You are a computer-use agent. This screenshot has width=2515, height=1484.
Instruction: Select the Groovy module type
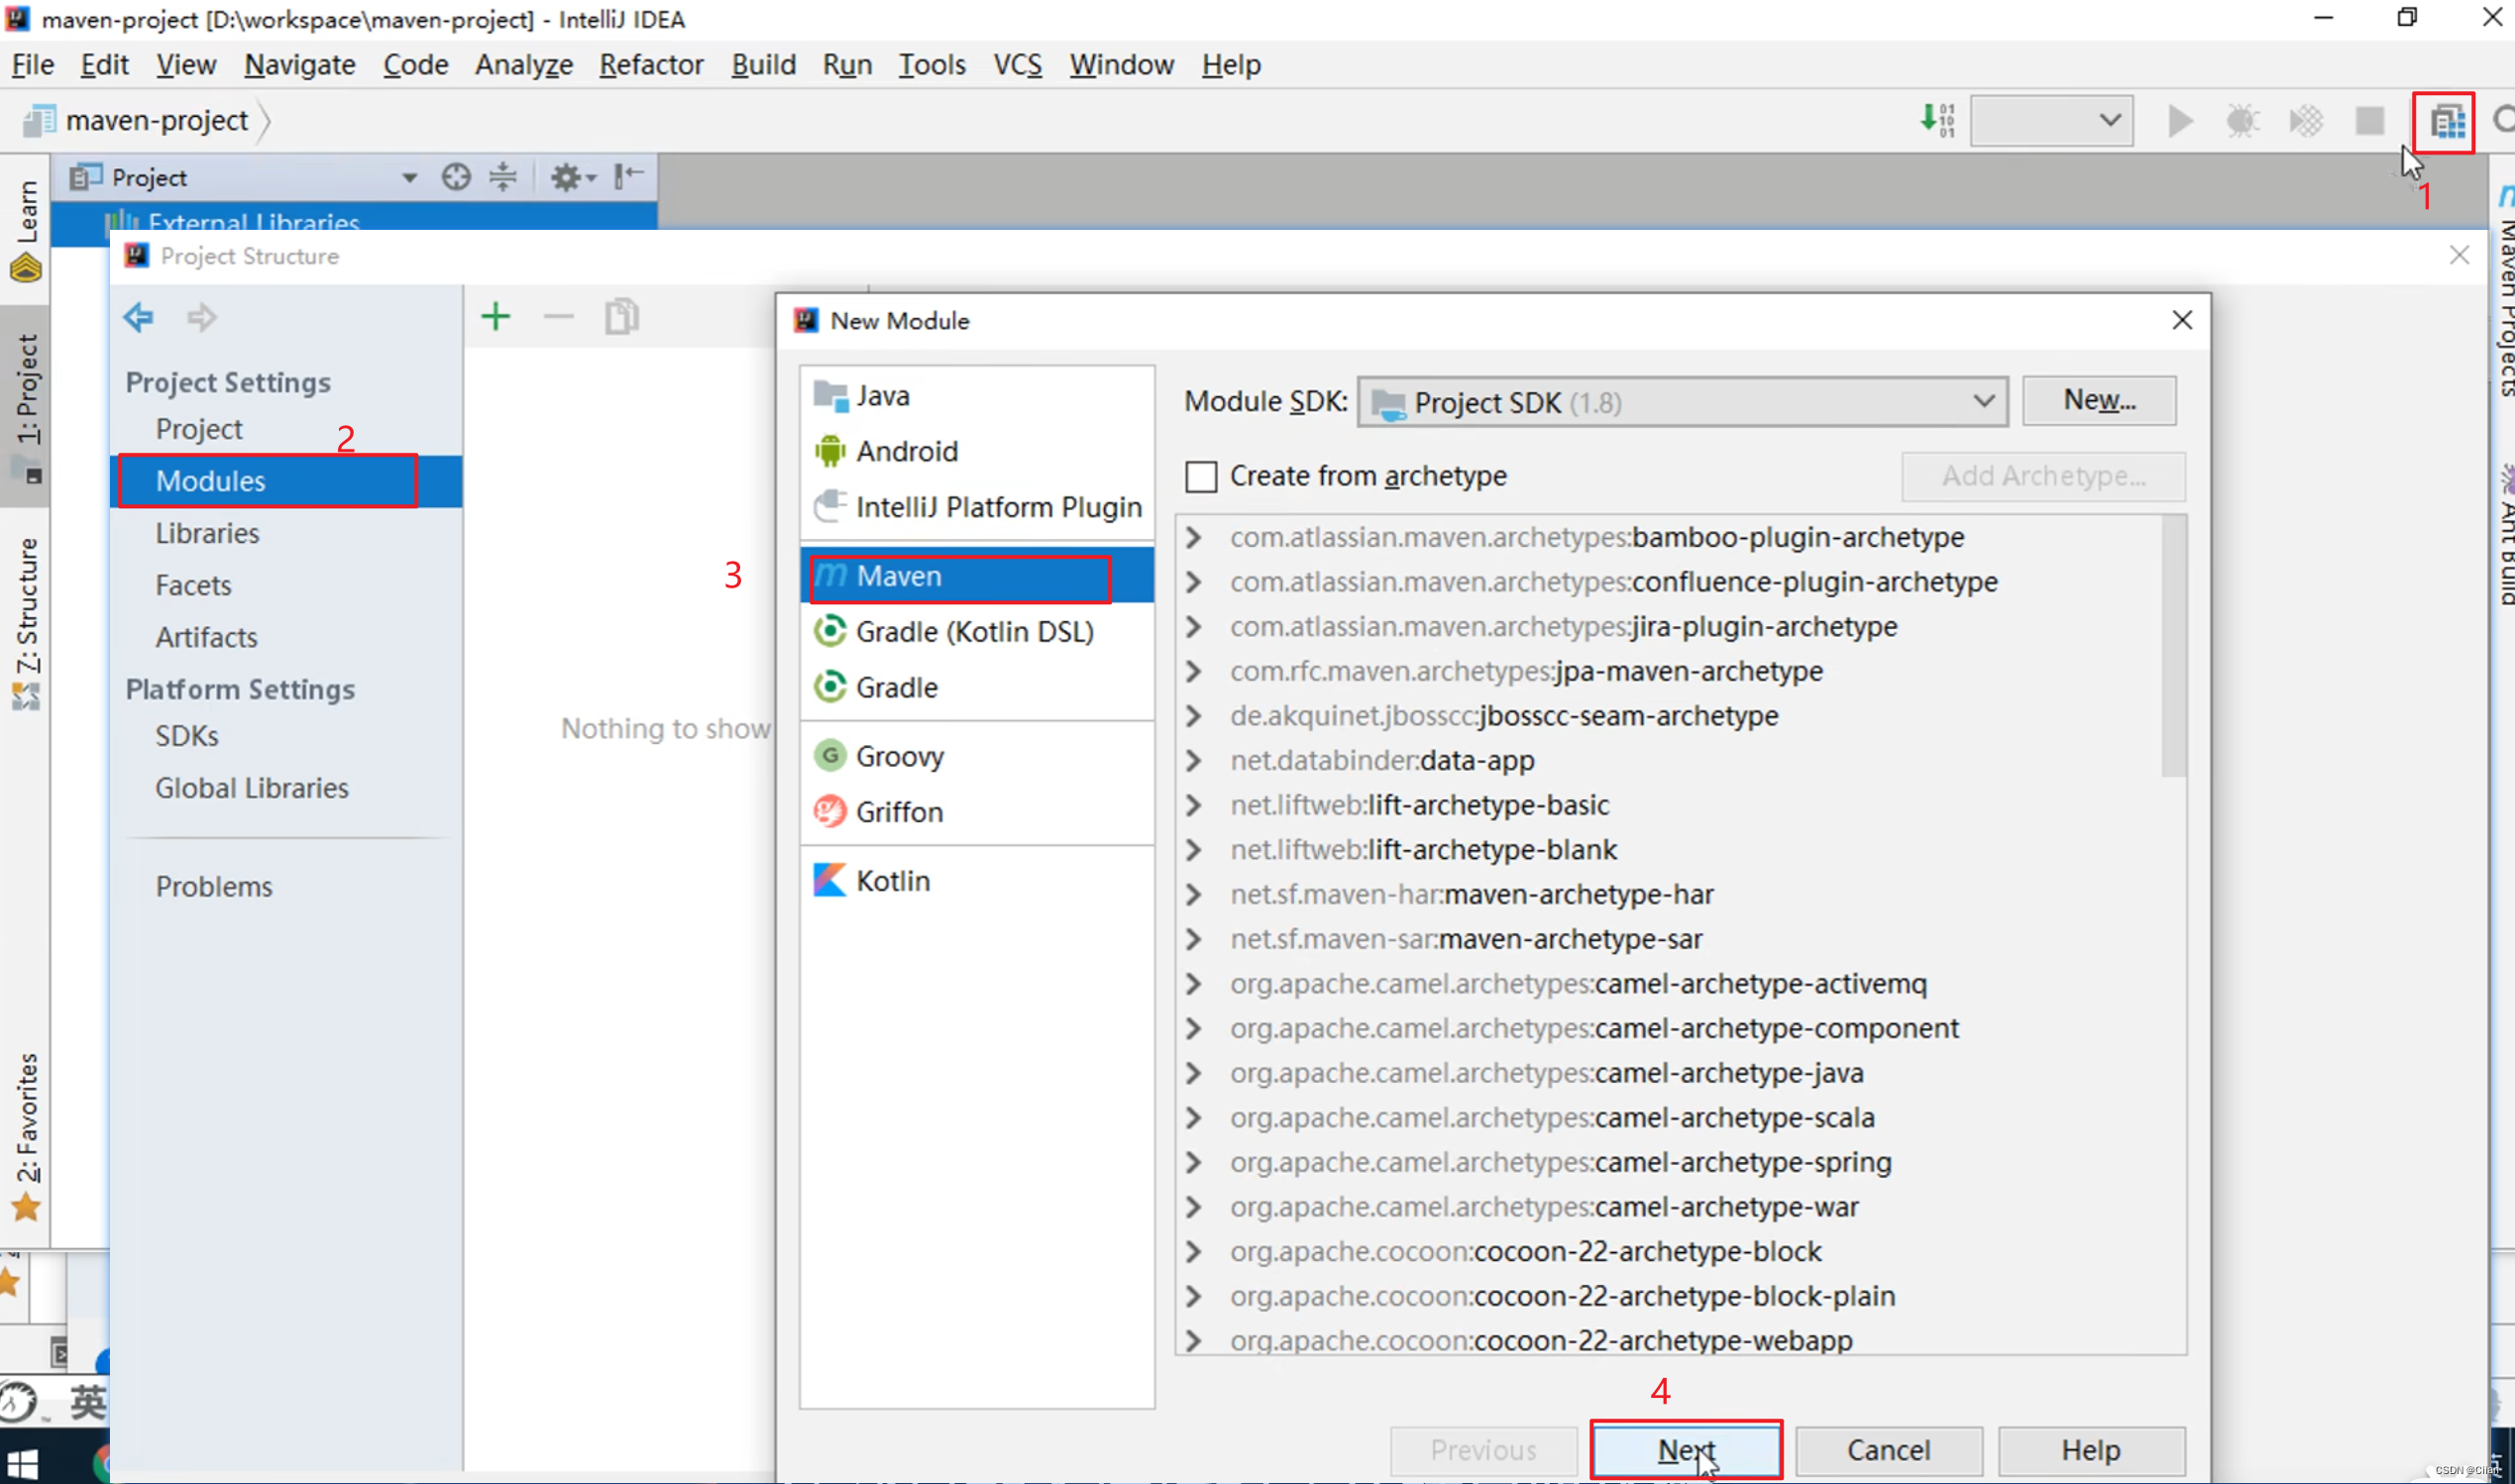tap(977, 756)
